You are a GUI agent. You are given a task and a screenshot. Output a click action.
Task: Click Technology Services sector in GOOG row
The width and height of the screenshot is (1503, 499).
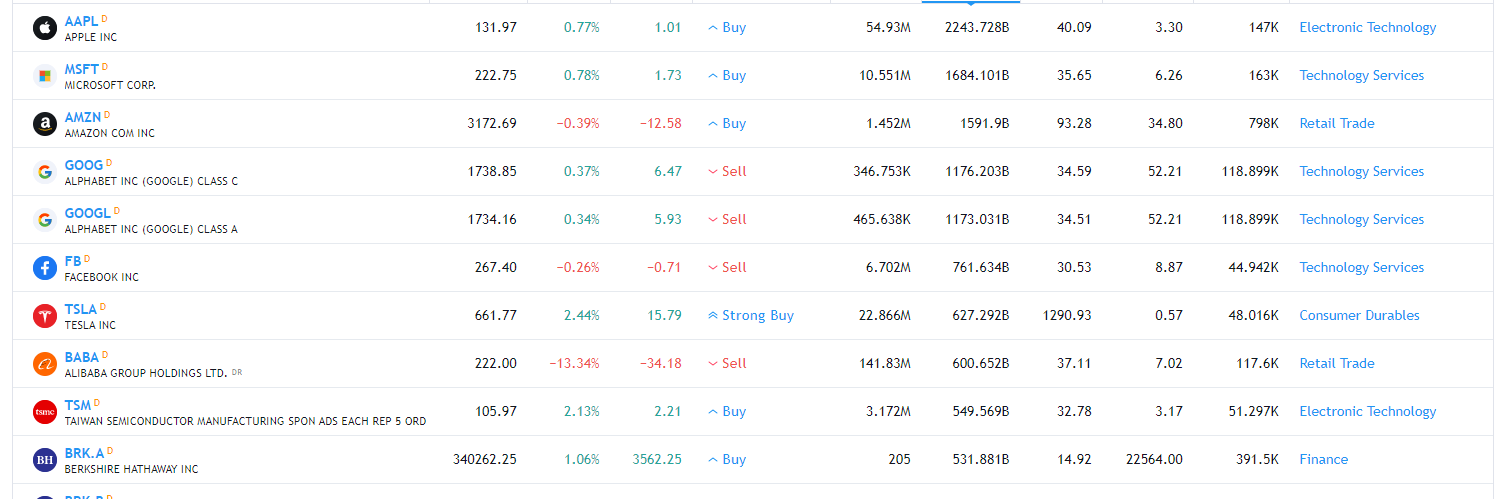[x=1361, y=172]
